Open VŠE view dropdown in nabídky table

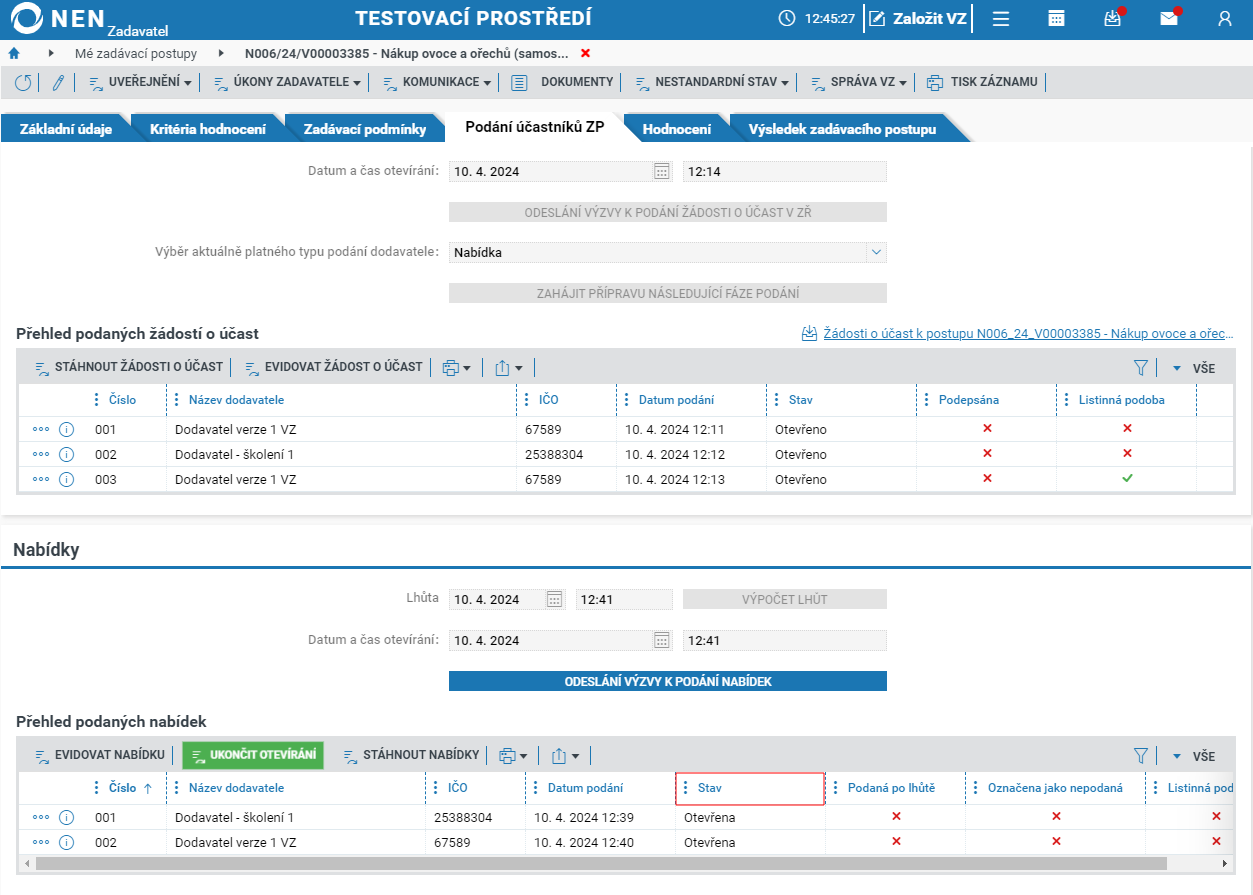(1194, 756)
